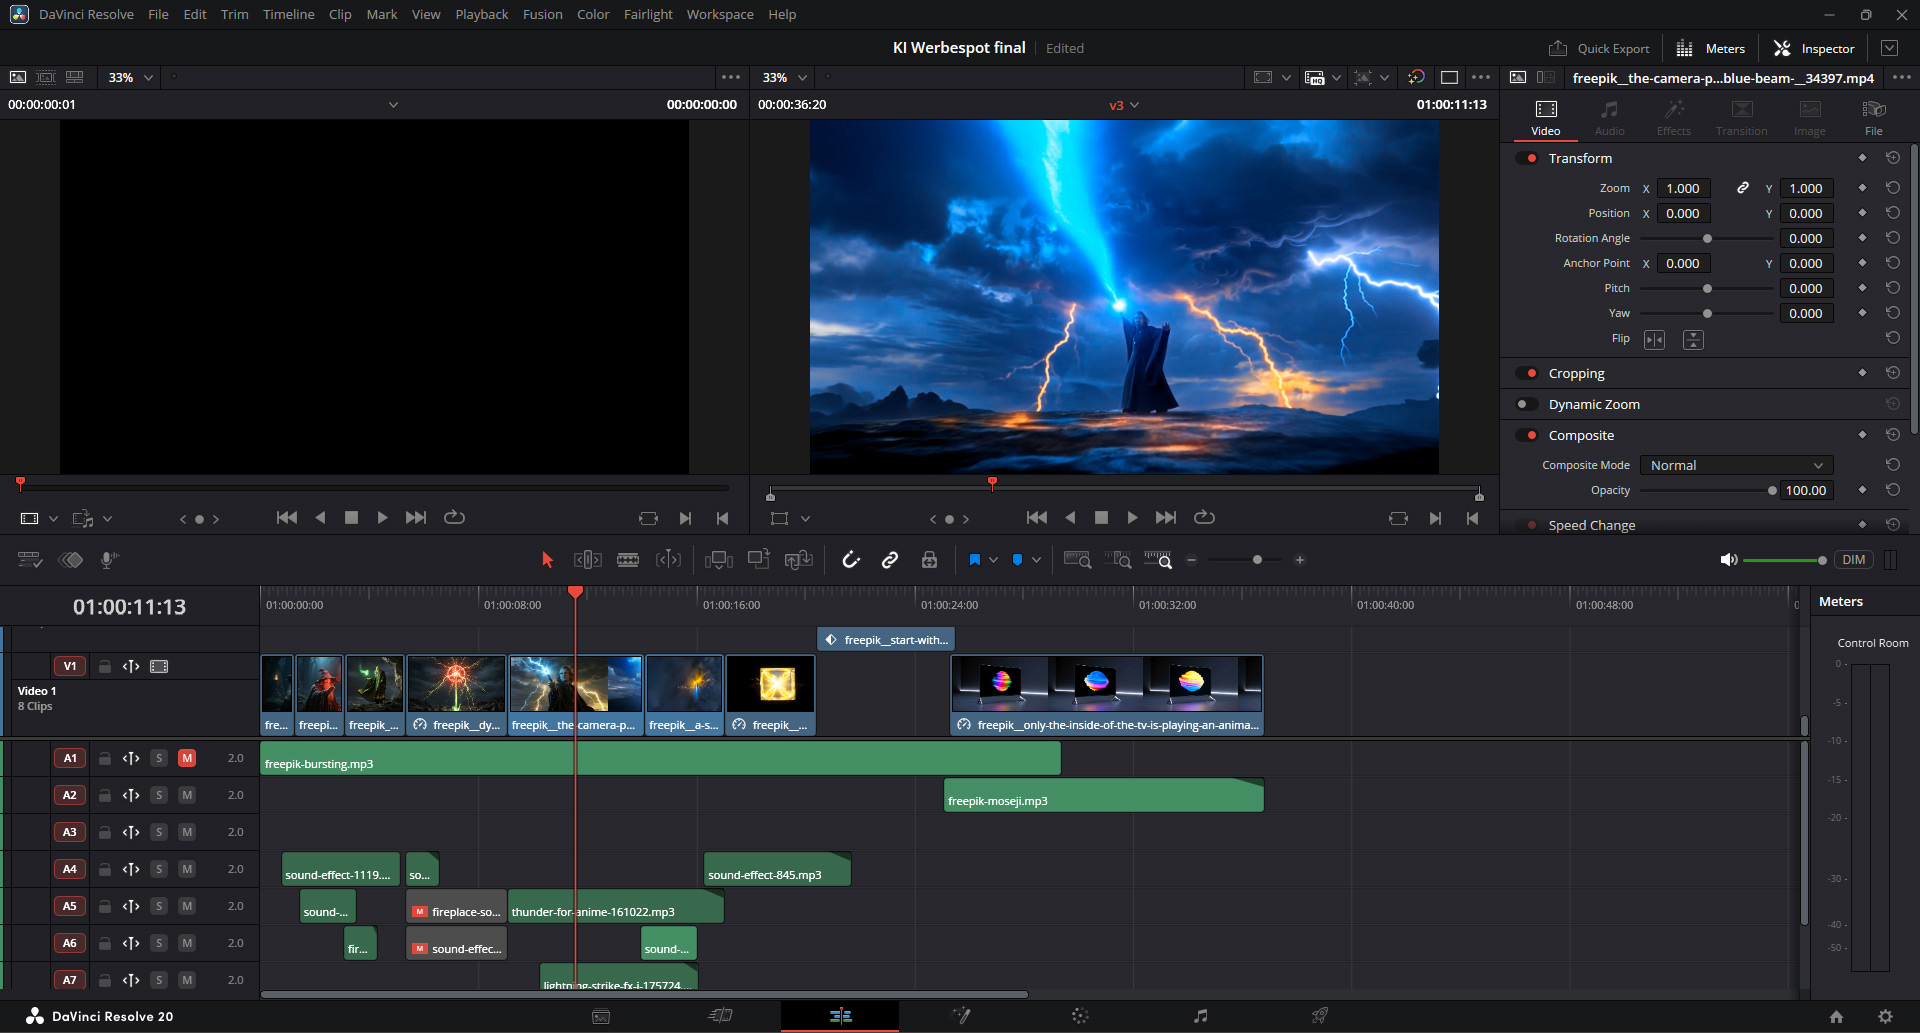Viewport: 1920px width, 1033px height.
Task: Solo audio track A2
Action: click(159, 795)
